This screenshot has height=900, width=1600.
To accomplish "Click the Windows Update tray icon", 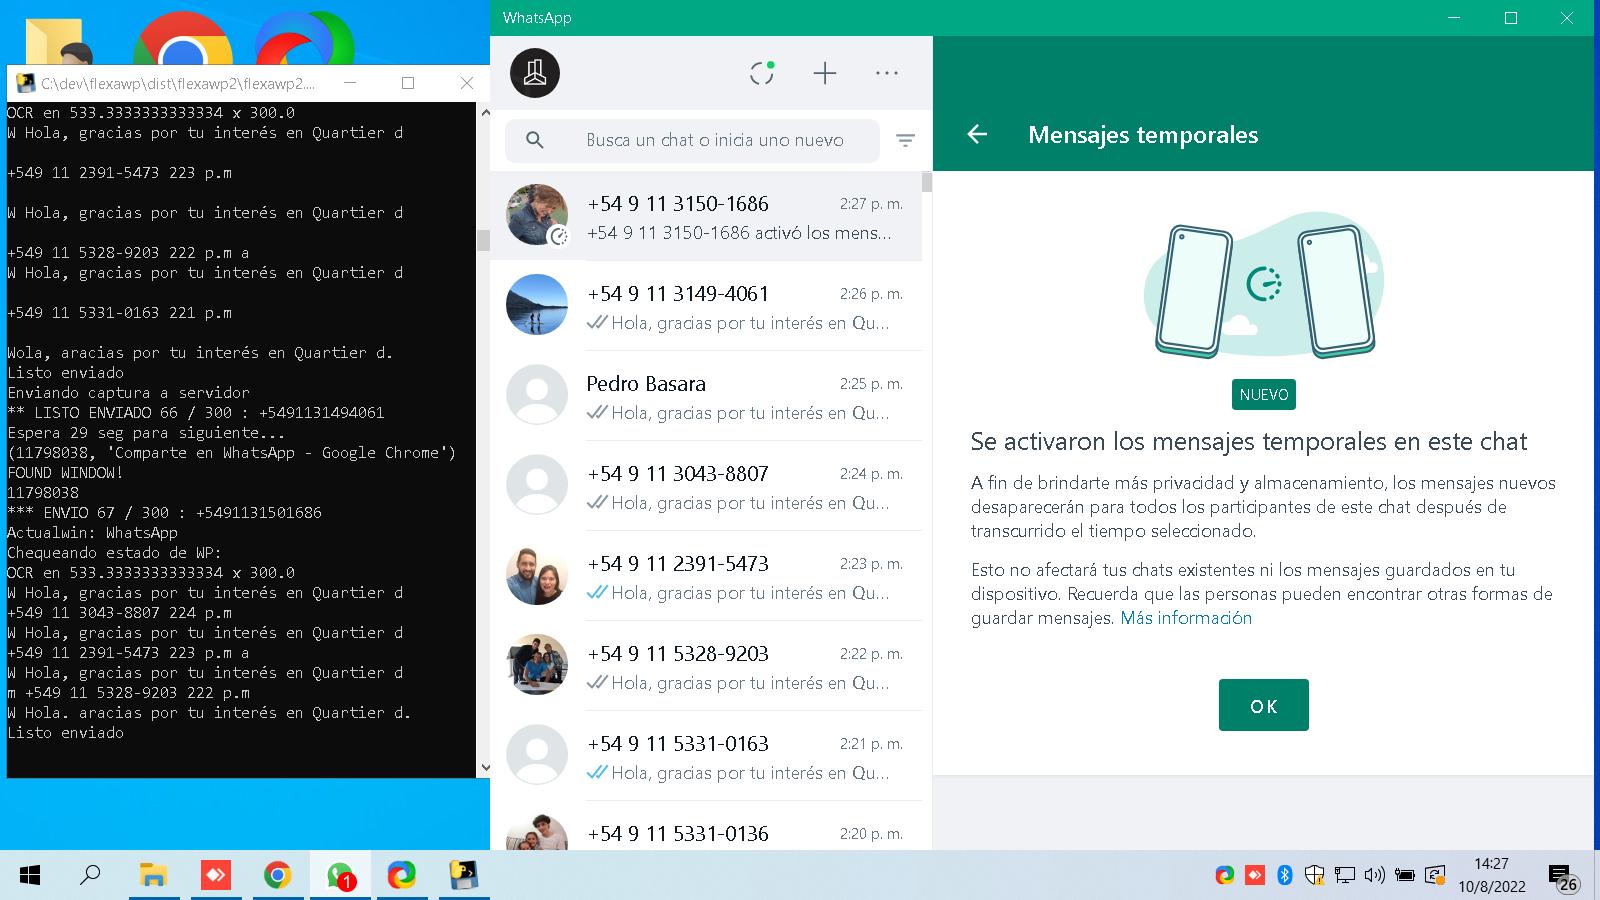I will 1435,876.
